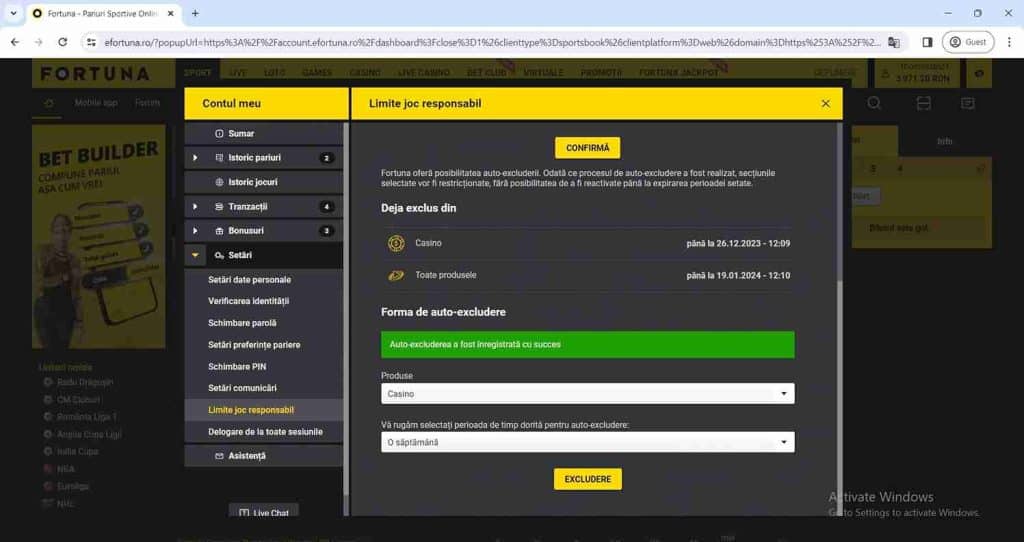Go to Schimbare parolă

242,323
